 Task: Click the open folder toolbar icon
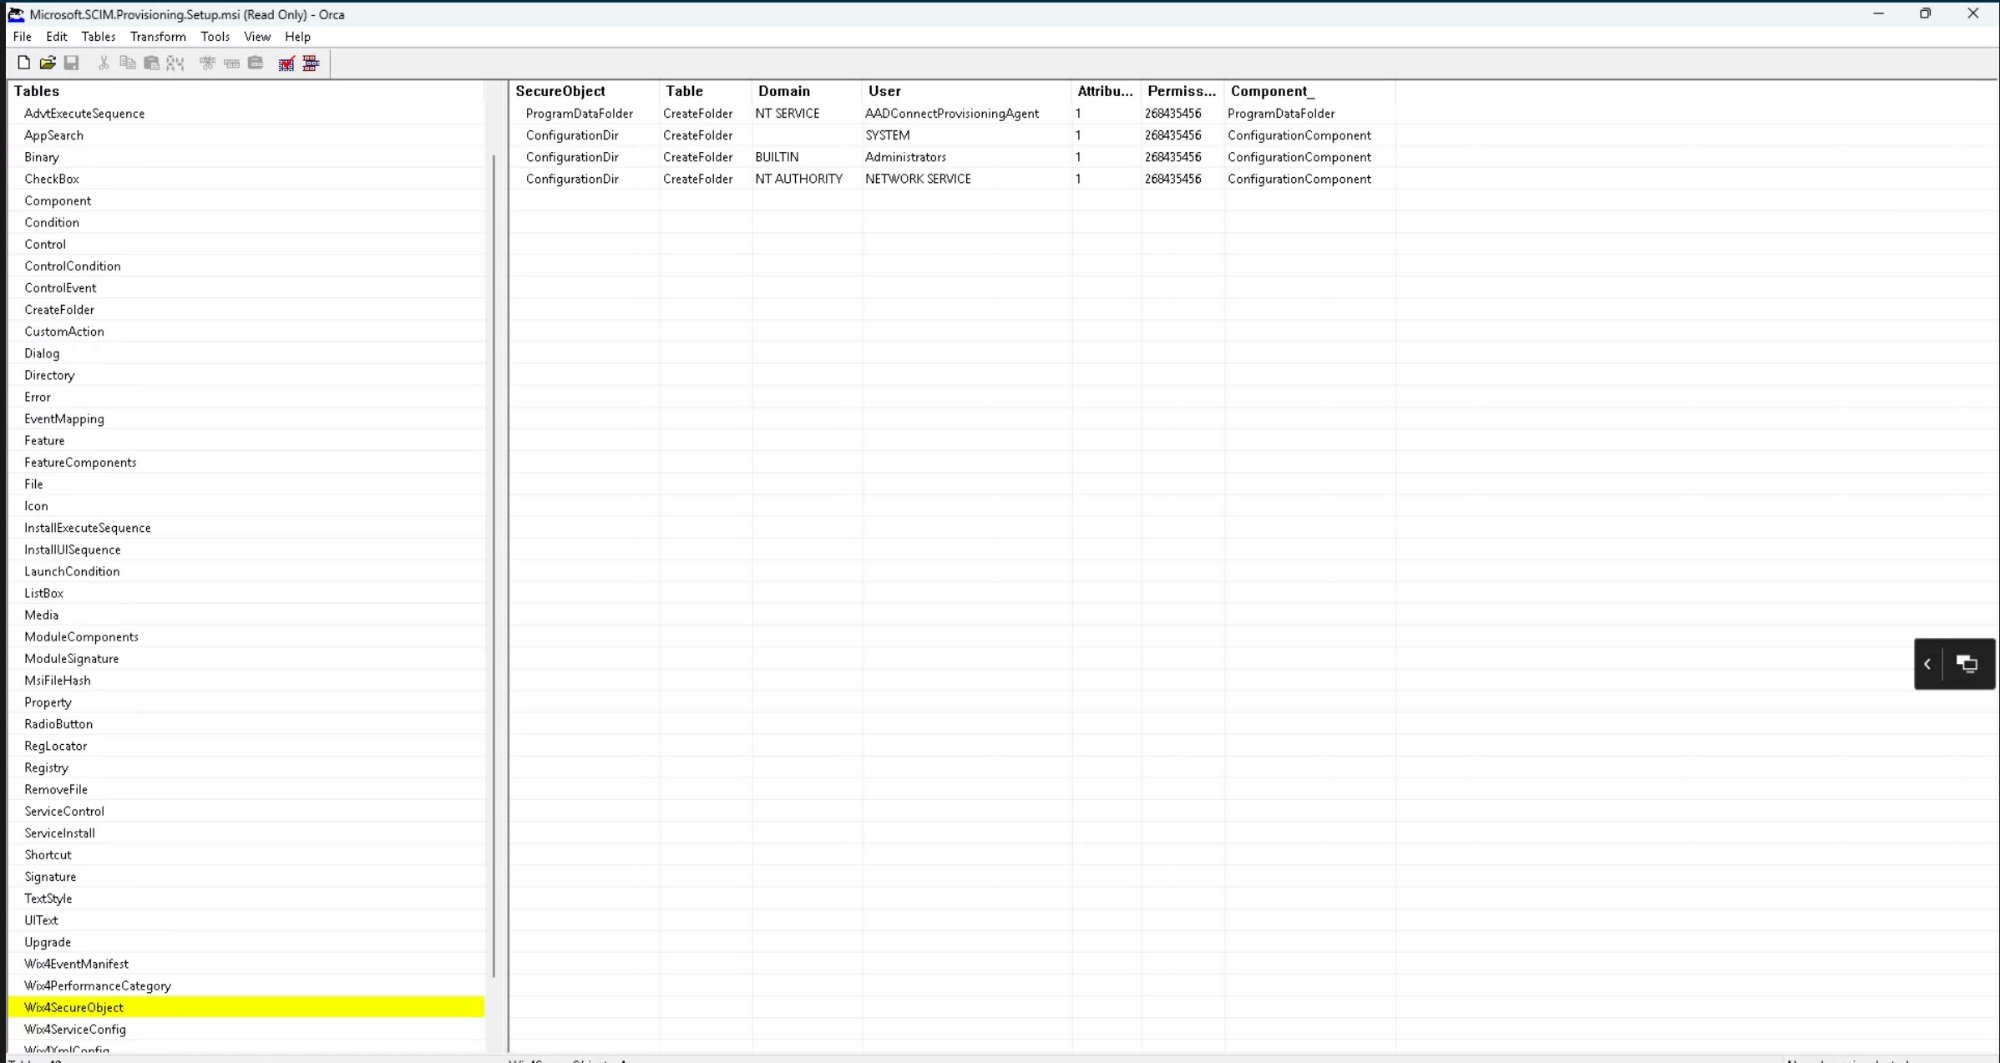tap(47, 63)
